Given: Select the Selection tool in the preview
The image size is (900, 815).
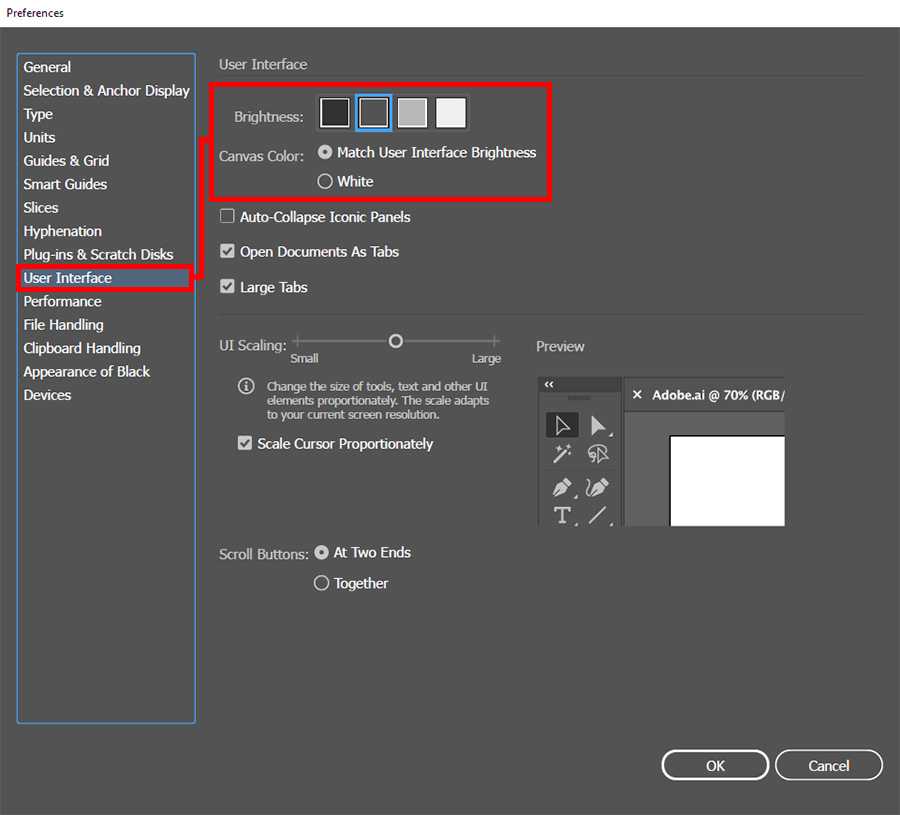Looking at the screenshot, I should pyautogui.click(x=562, y=425).
